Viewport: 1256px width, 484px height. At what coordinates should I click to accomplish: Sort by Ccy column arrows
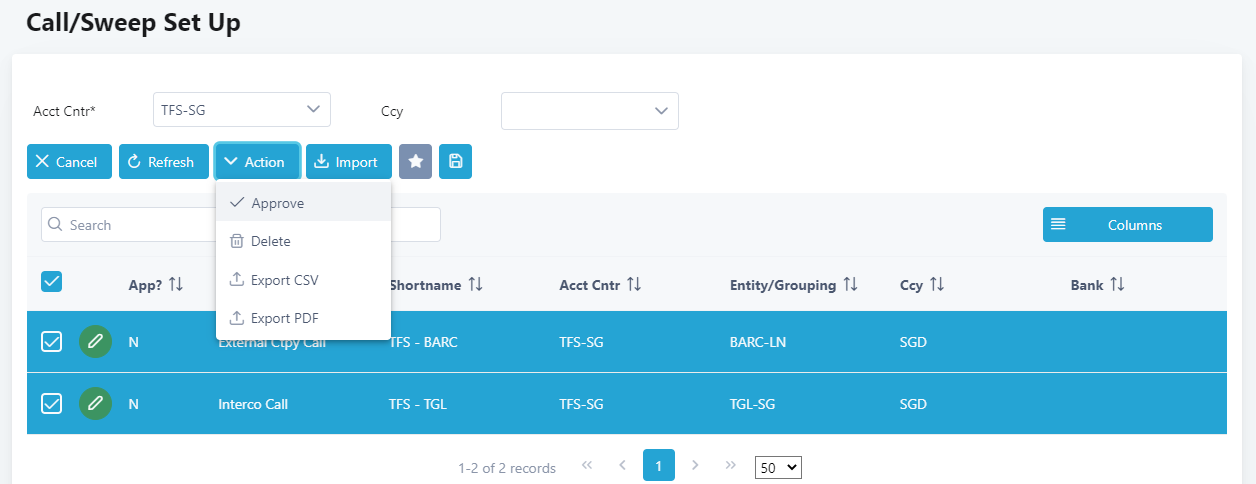[x=936, y=285]
